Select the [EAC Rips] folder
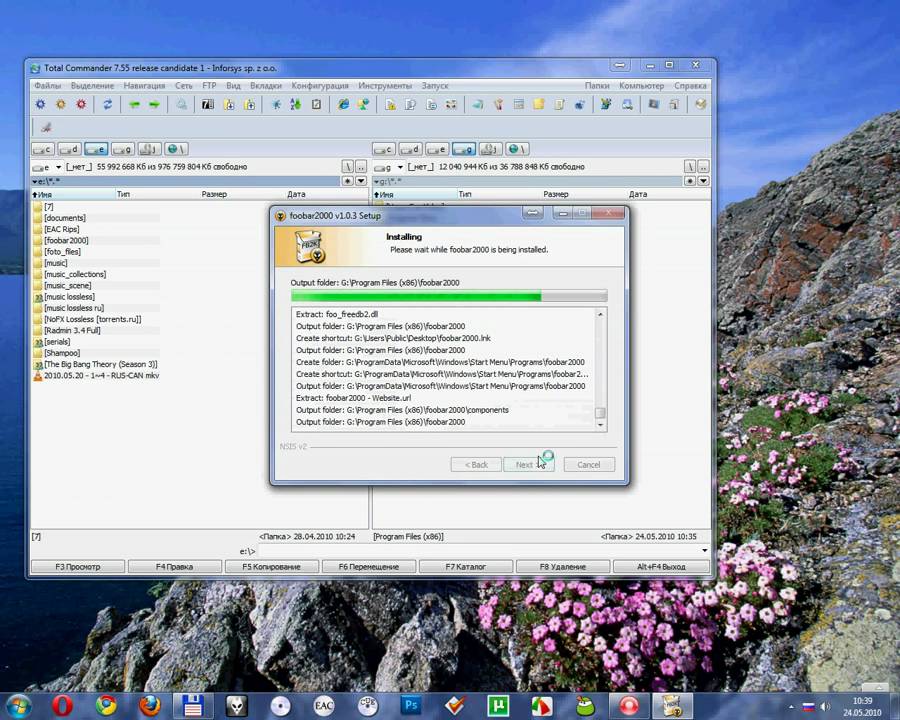 pos(61,229)
